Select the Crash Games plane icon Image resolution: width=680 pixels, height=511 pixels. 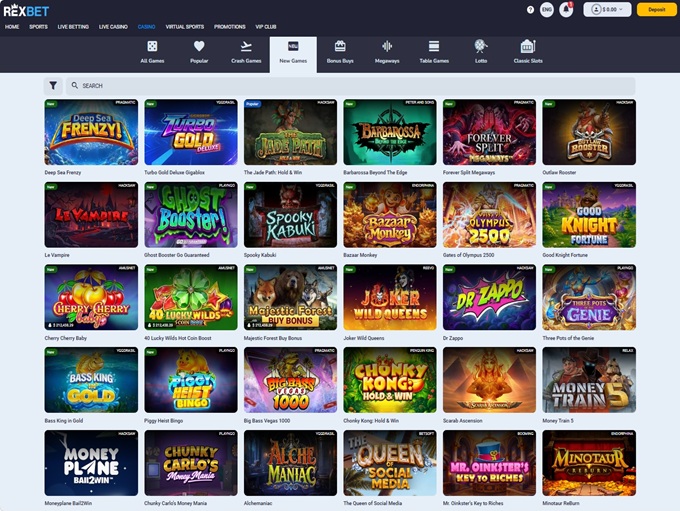pos(246,46)
